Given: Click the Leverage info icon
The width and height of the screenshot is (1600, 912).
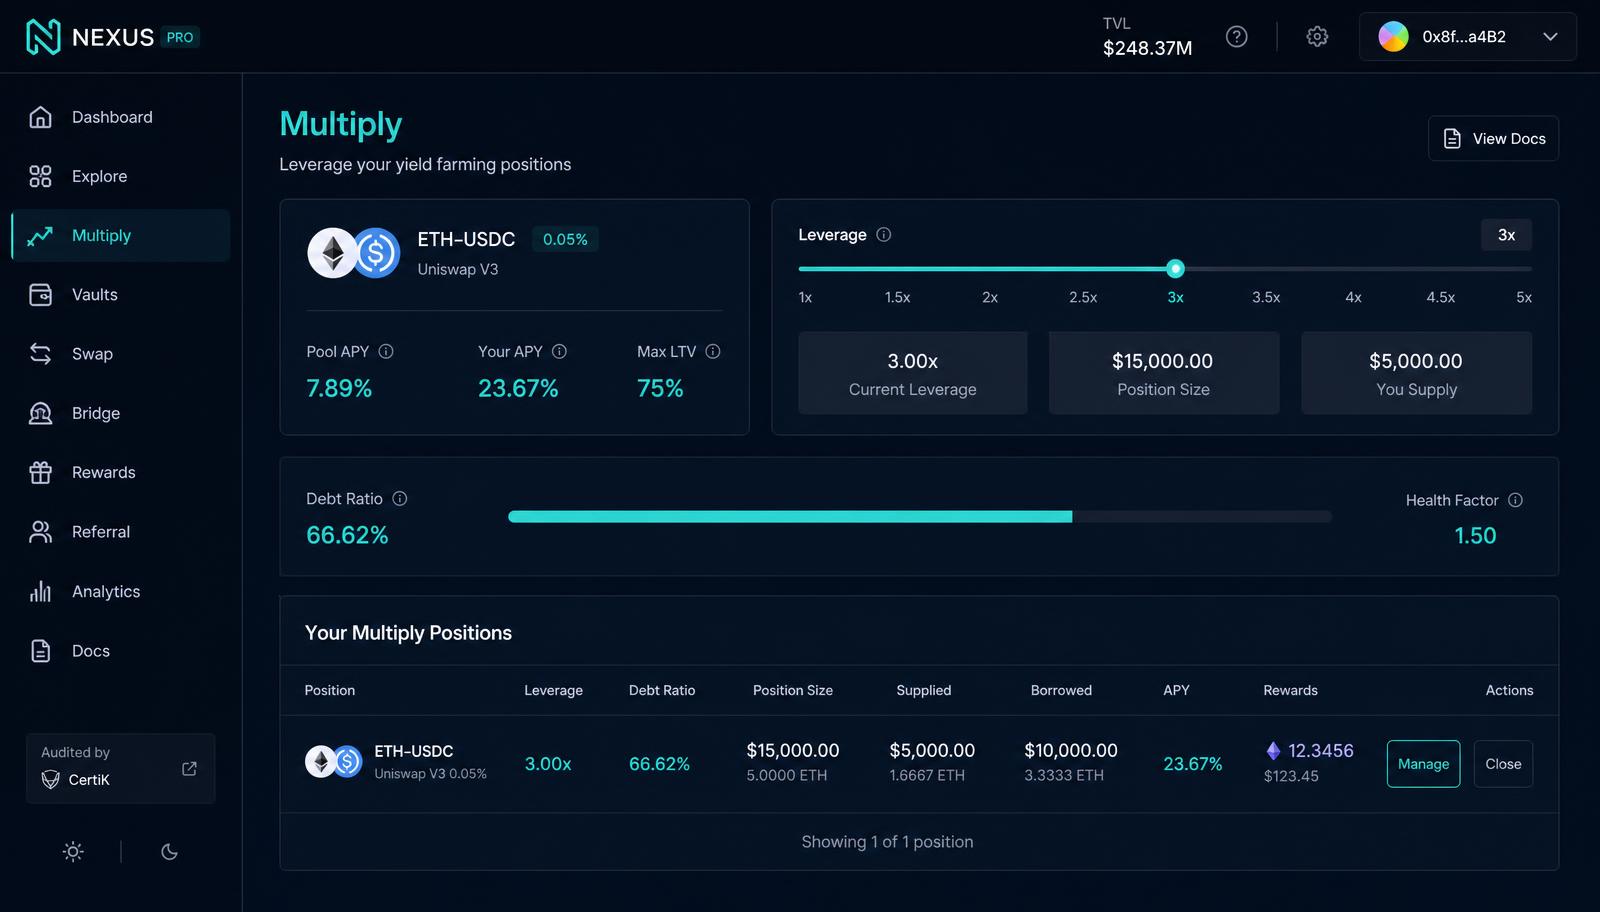Looking at the screenshot, I should click(x=884, y=234).
